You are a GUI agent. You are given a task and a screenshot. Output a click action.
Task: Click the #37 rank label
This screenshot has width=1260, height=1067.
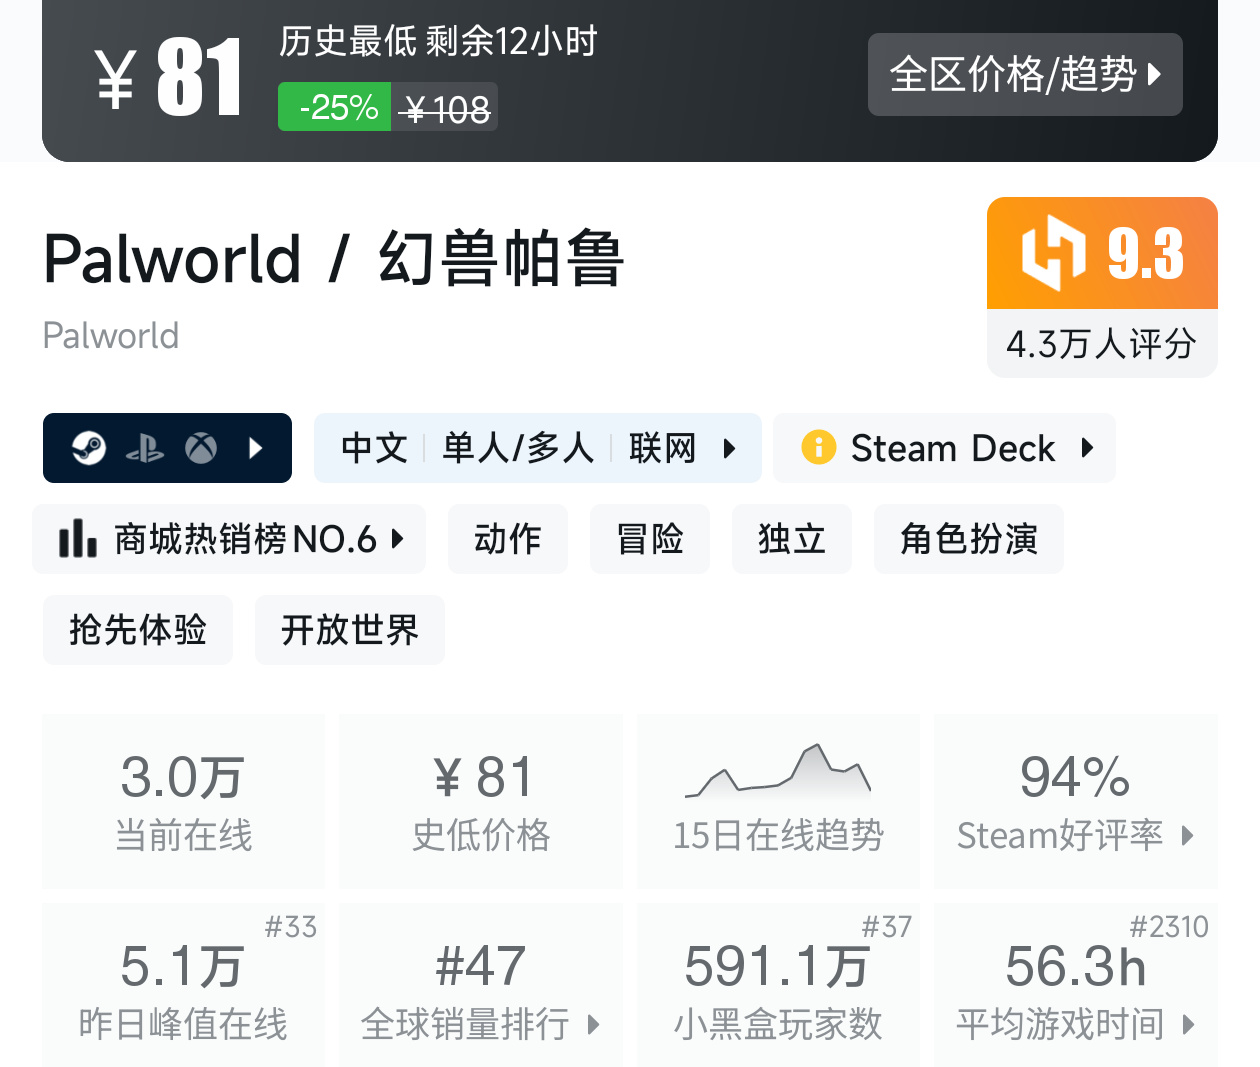click(887, 927)
